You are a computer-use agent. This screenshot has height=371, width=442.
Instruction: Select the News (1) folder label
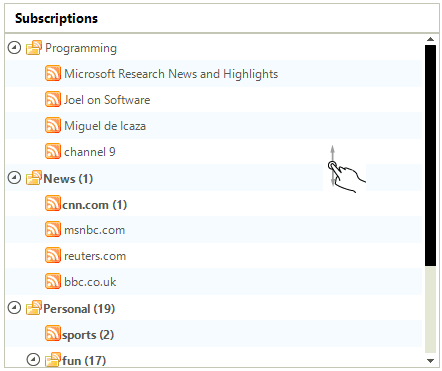[x=68, y=179]
